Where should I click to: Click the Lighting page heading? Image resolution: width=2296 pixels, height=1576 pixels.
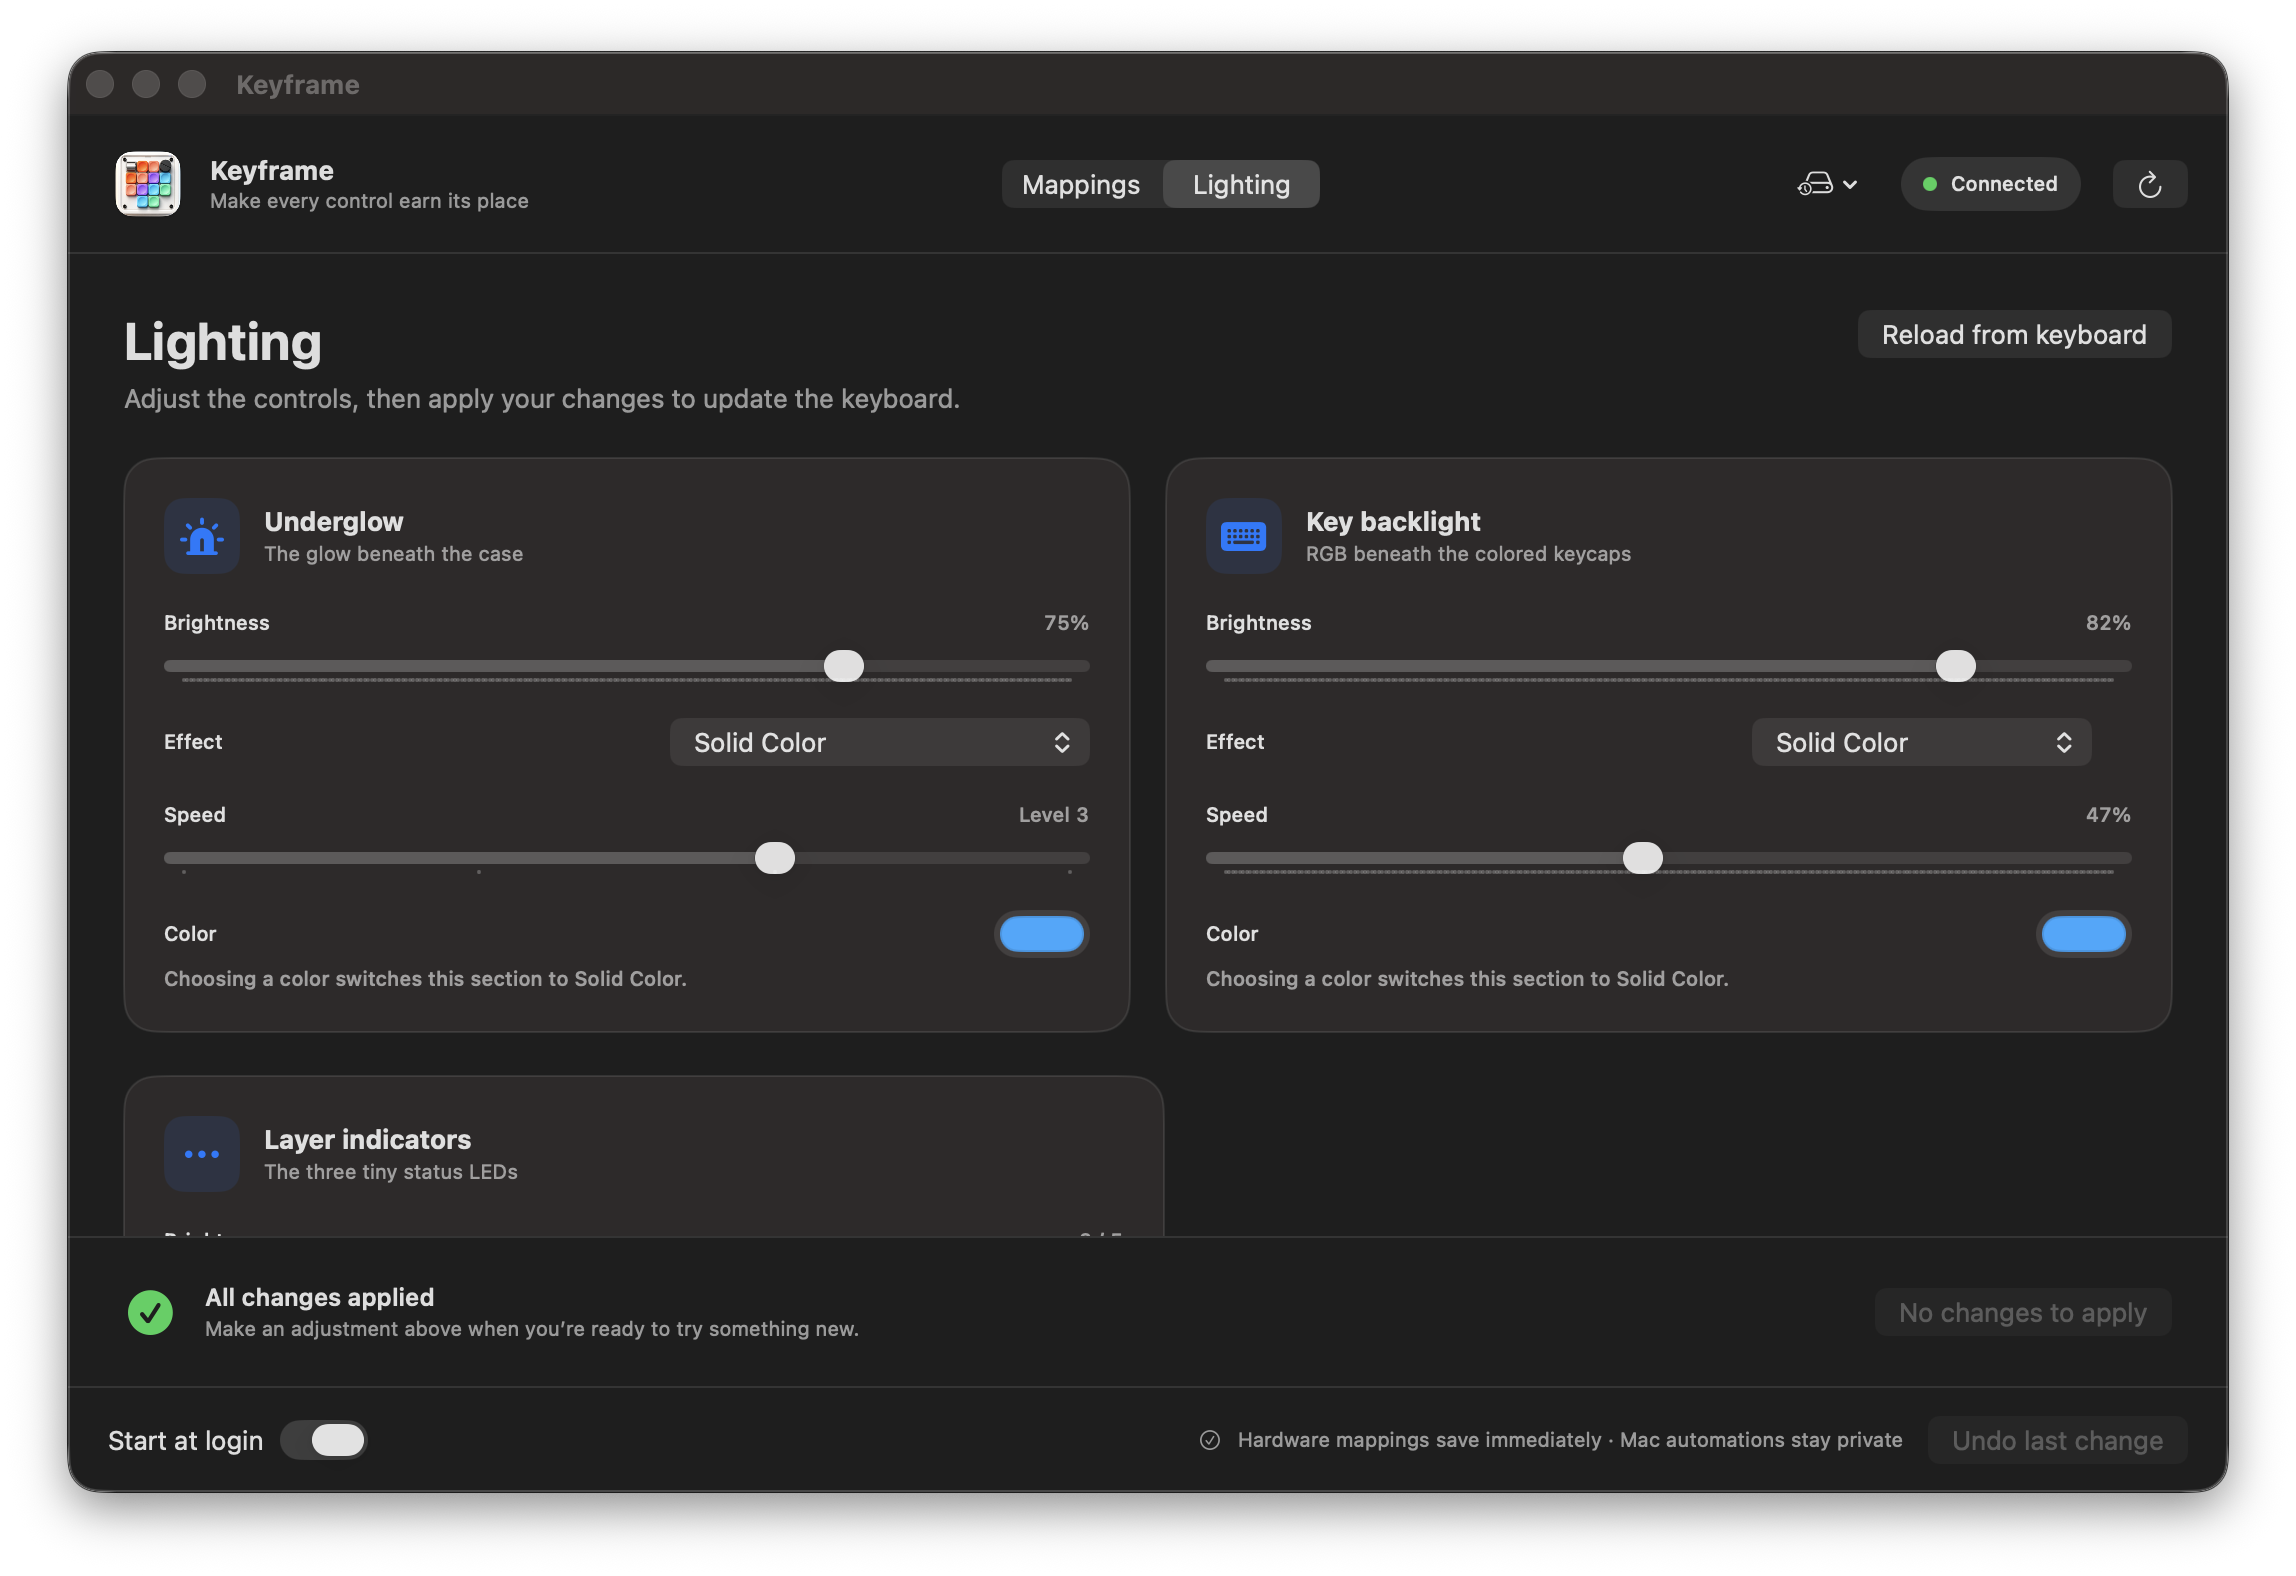(223, 342)
